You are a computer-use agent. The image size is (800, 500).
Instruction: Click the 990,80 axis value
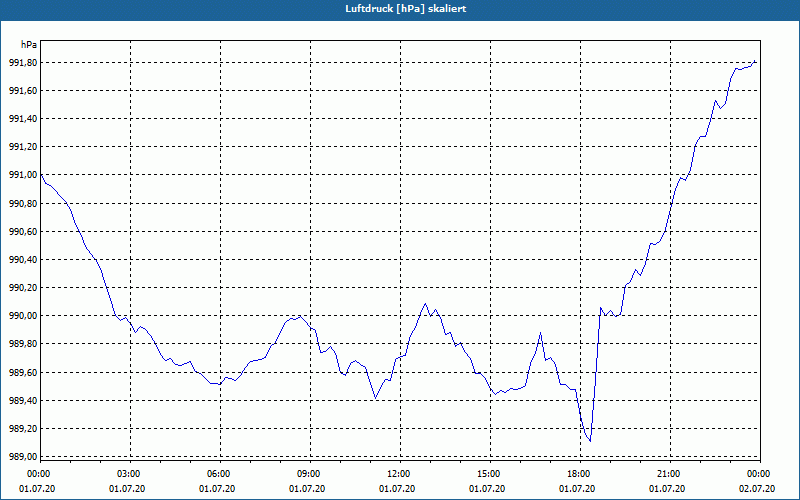23,204
